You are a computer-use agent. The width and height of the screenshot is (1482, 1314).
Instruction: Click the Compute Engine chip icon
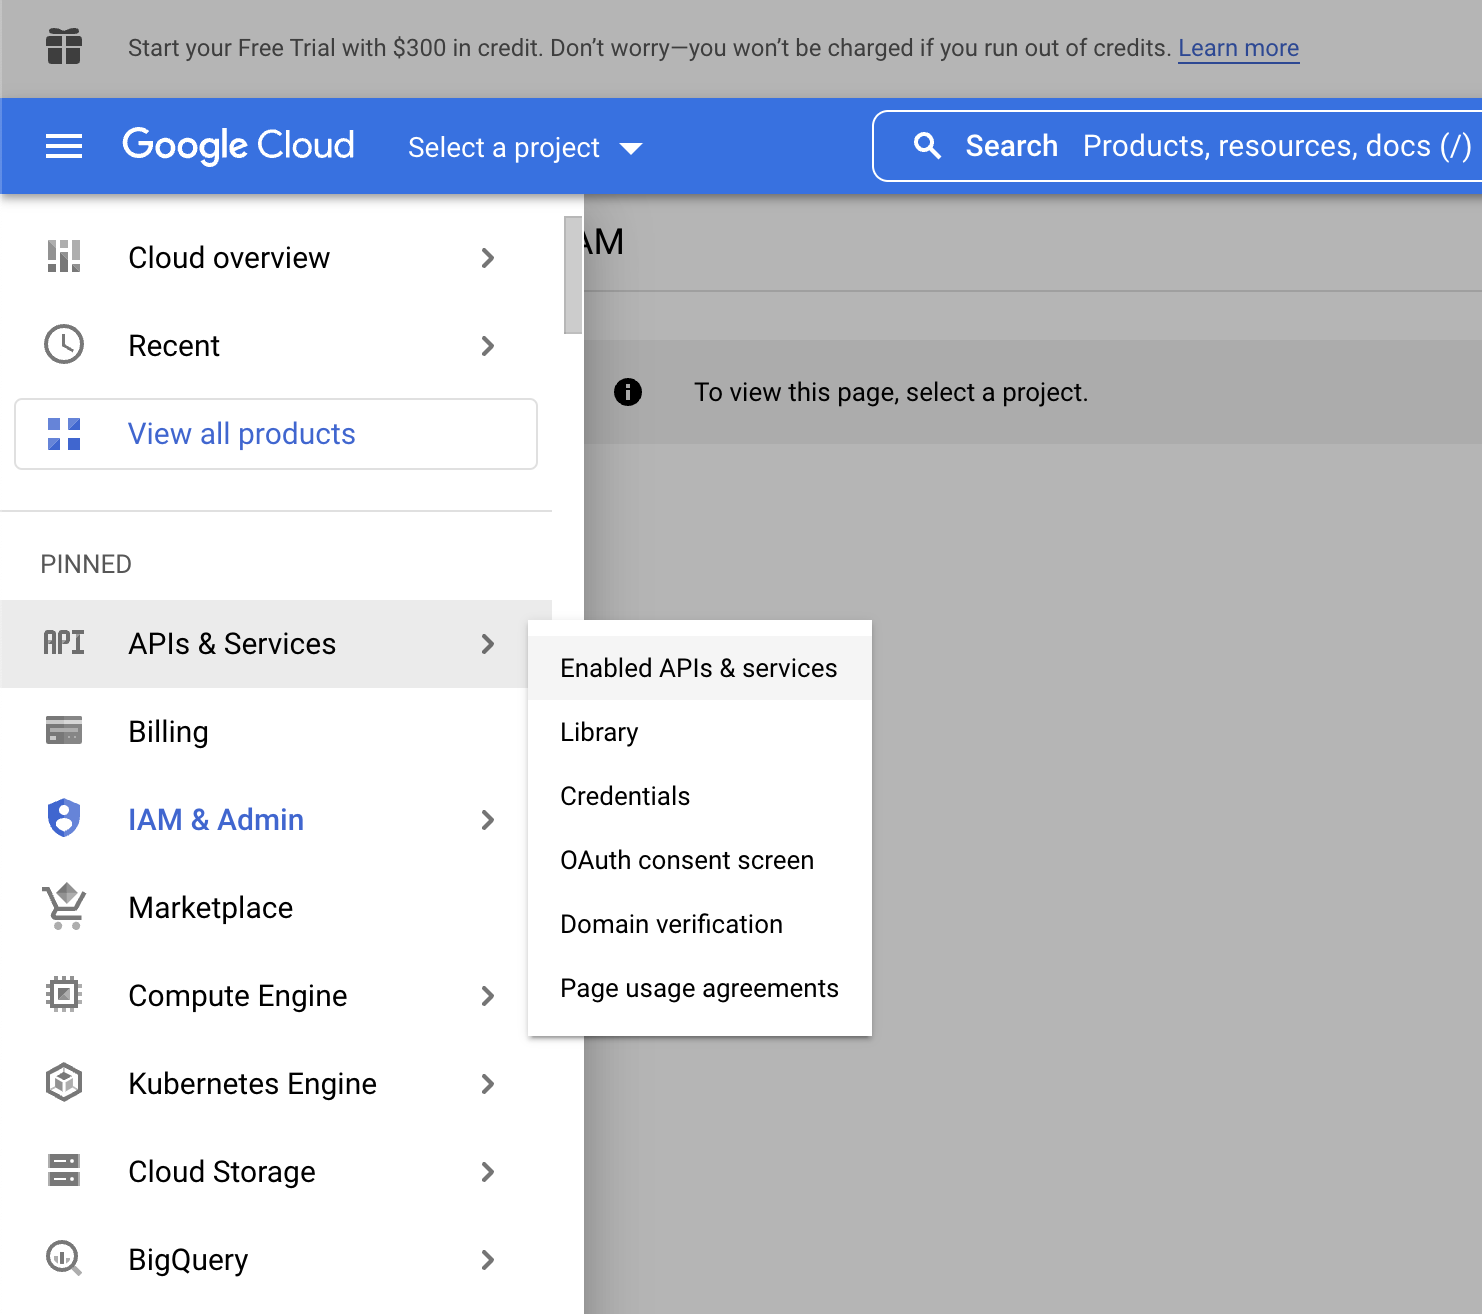64,995
